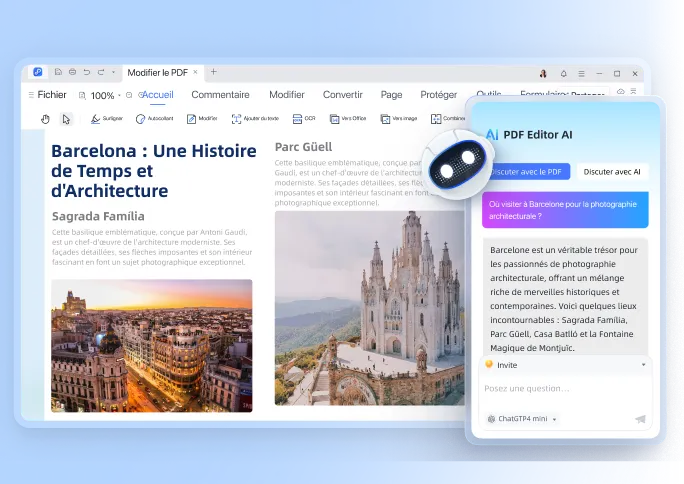Open notifications bell icon

tap(564, 74)
